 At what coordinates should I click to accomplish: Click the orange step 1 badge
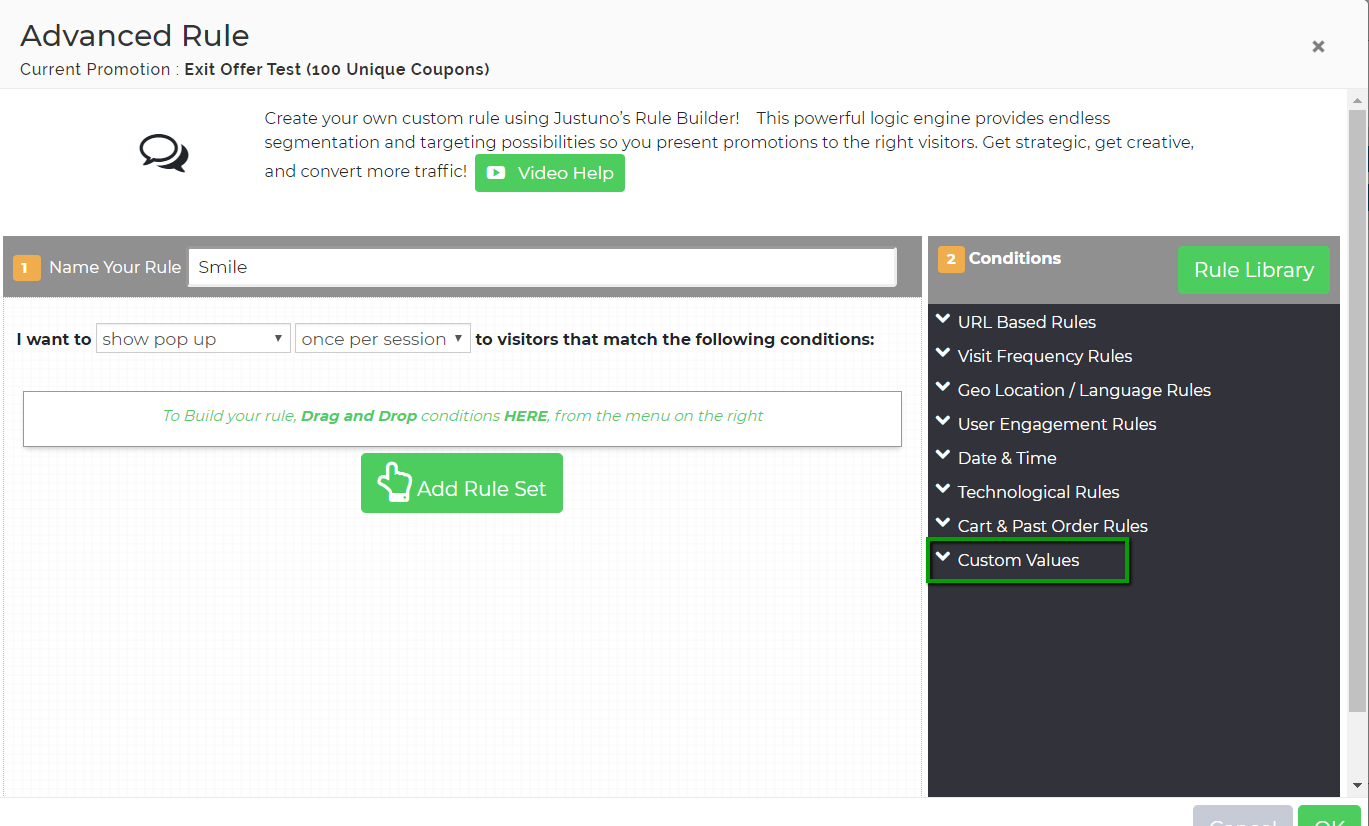coord(27,268)
